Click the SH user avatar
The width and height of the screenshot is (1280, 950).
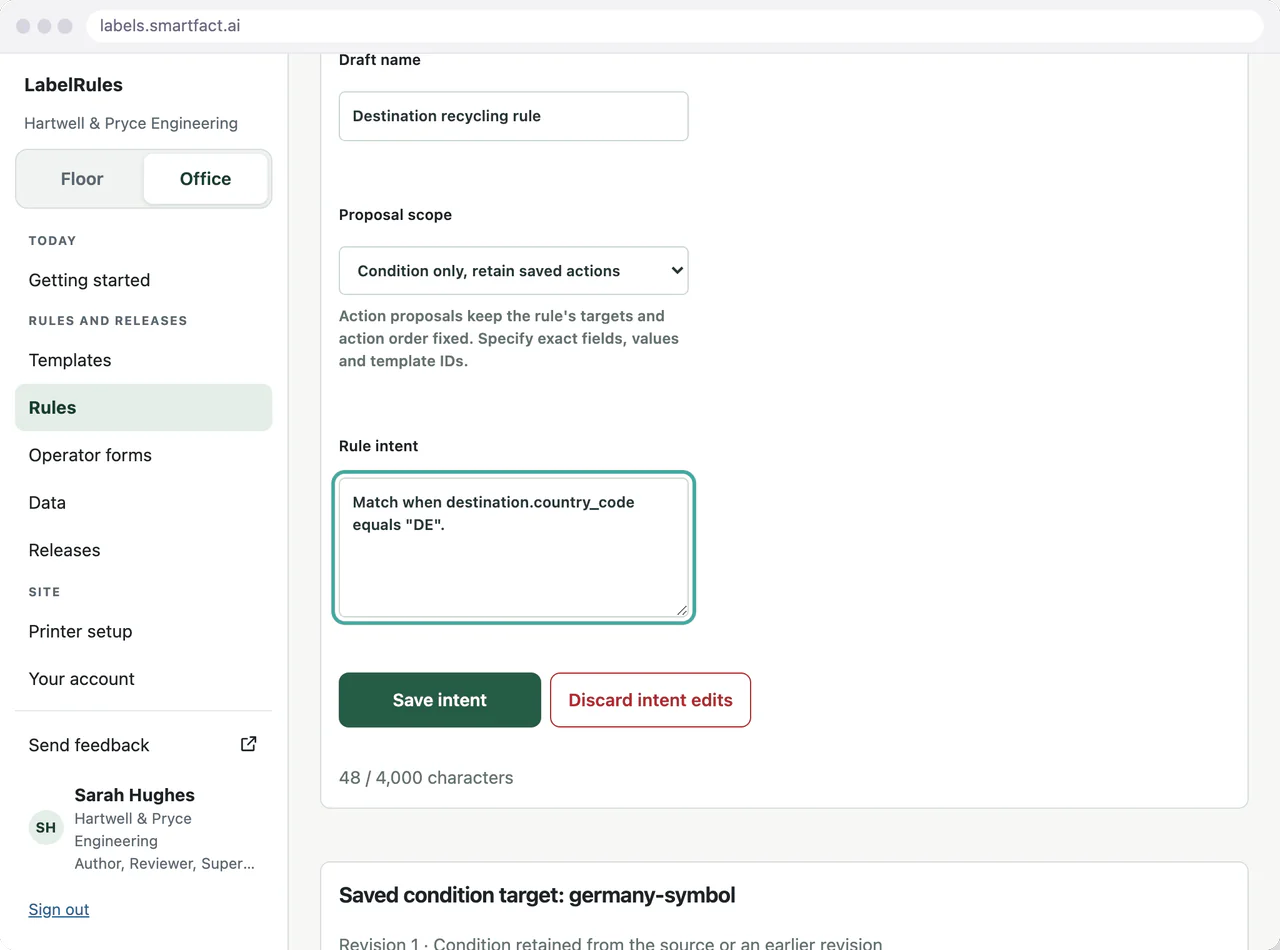tap(46, 828)
